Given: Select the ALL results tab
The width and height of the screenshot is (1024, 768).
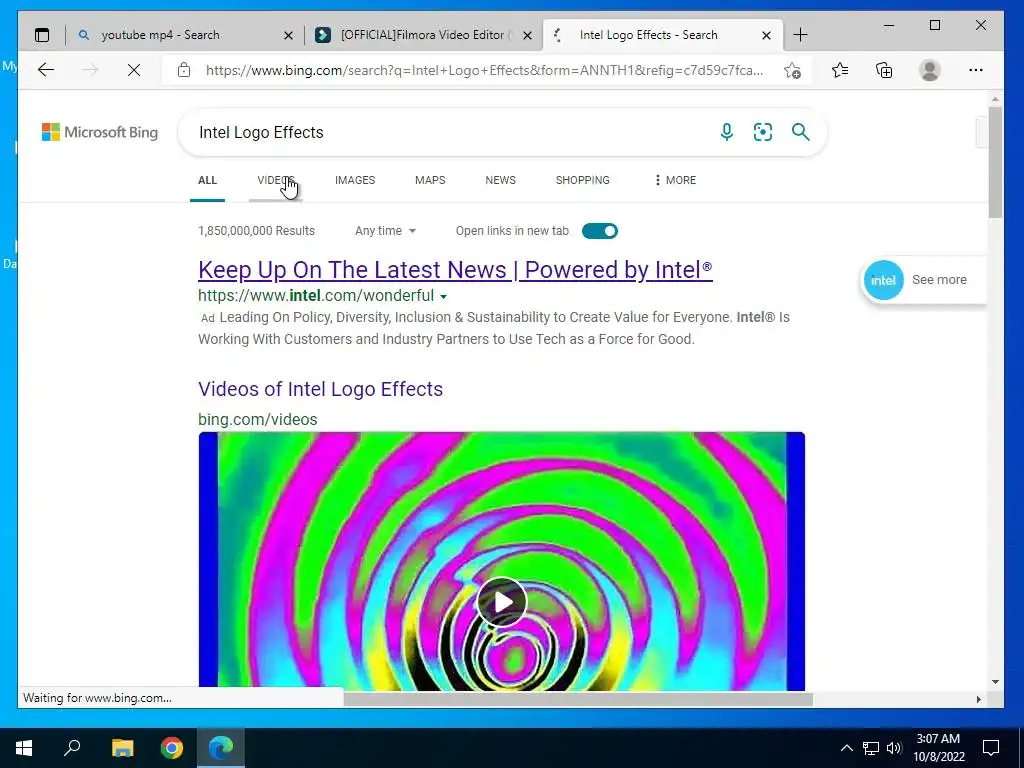Looking at the screenshot, I should pyautogui.click(x=207, y=180).
